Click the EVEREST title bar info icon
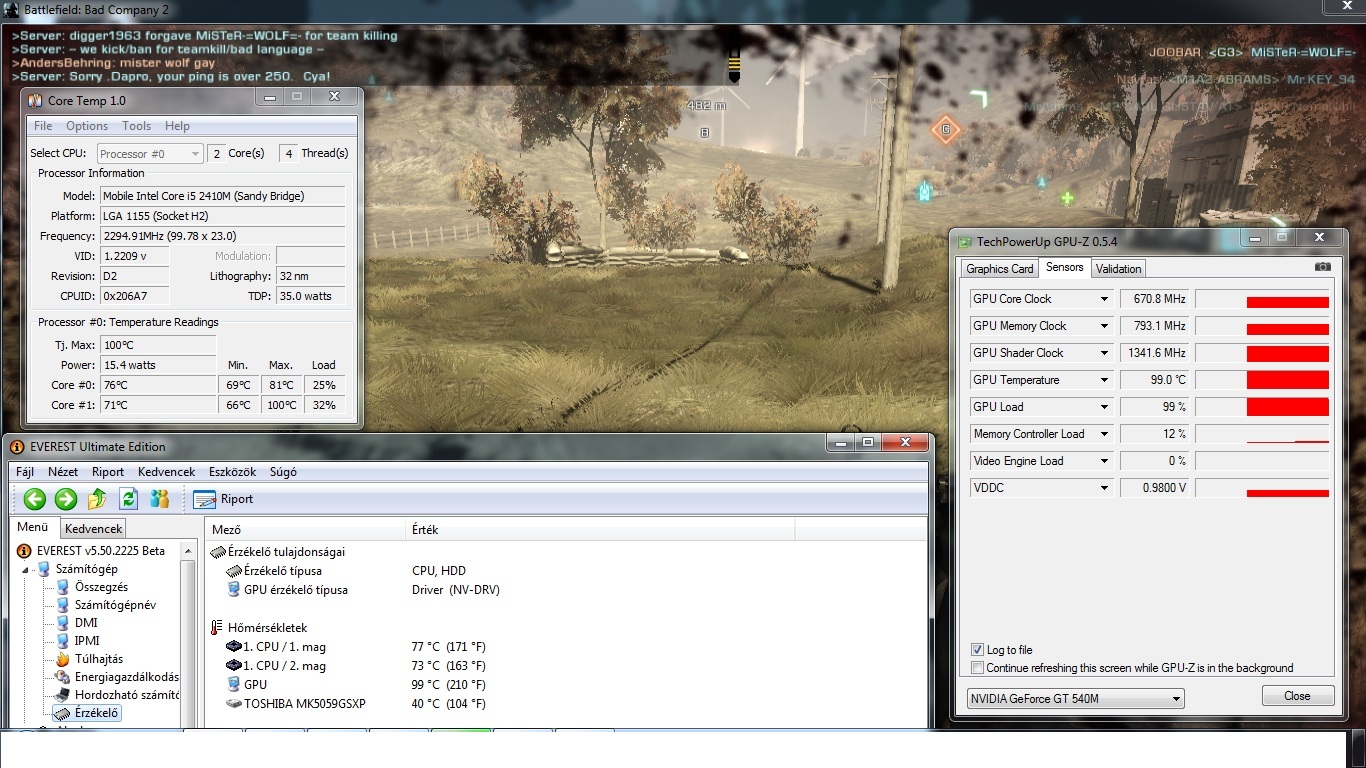Image resolution: width=1366 pixels, height=768 pixels. click(17, 447)
